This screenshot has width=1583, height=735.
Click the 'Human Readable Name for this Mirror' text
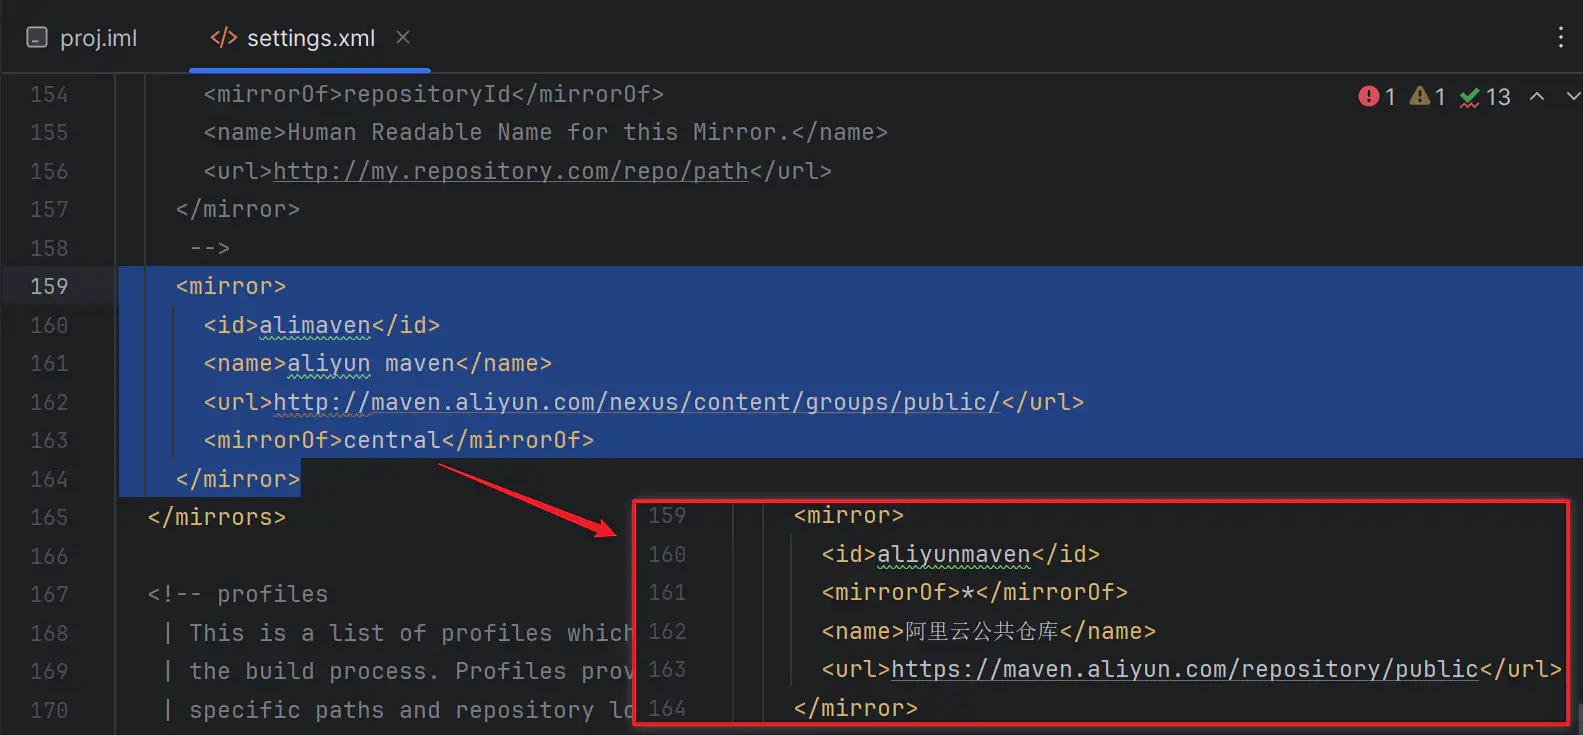coord(539,133)
